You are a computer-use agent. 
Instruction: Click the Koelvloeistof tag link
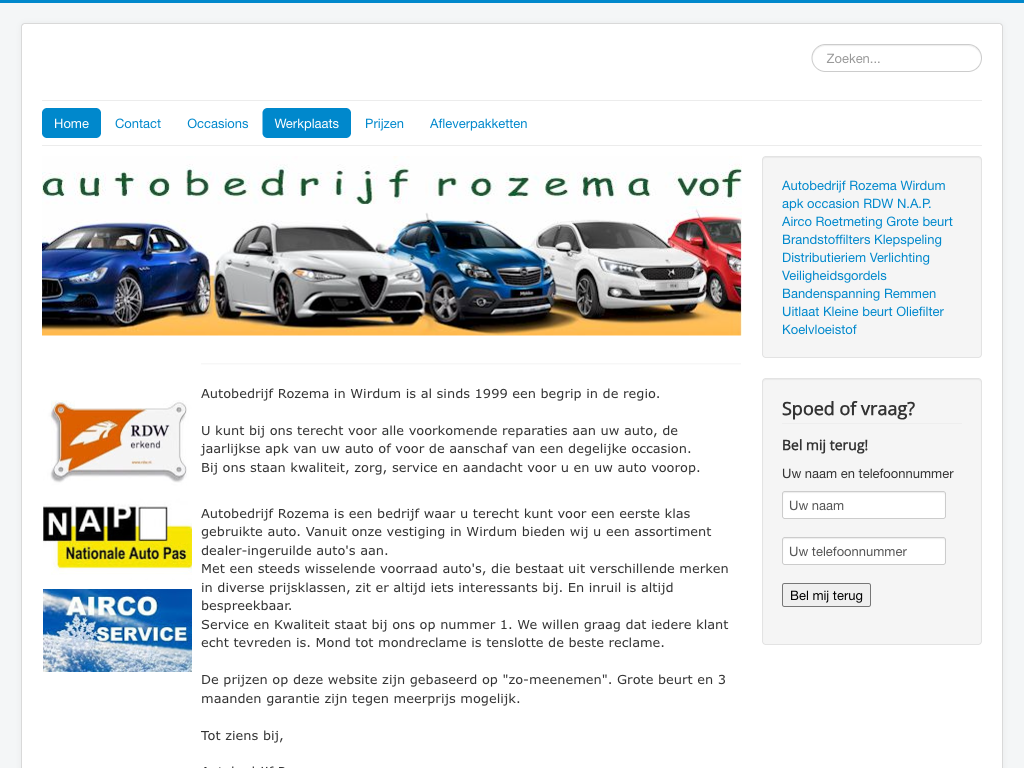click(819, 329)
